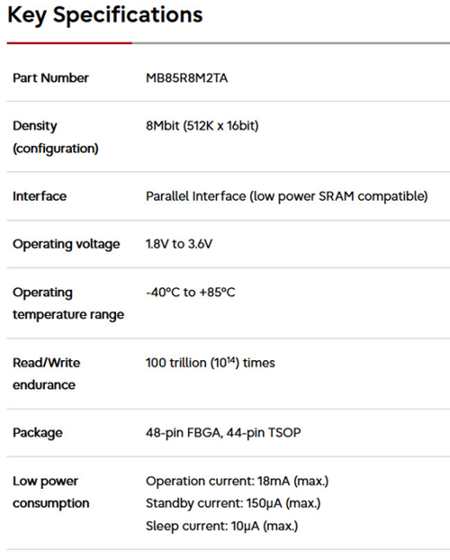Select the 100 trillion times value
Viewport: 450px width, 560px height.
click(x=210, y=362)
